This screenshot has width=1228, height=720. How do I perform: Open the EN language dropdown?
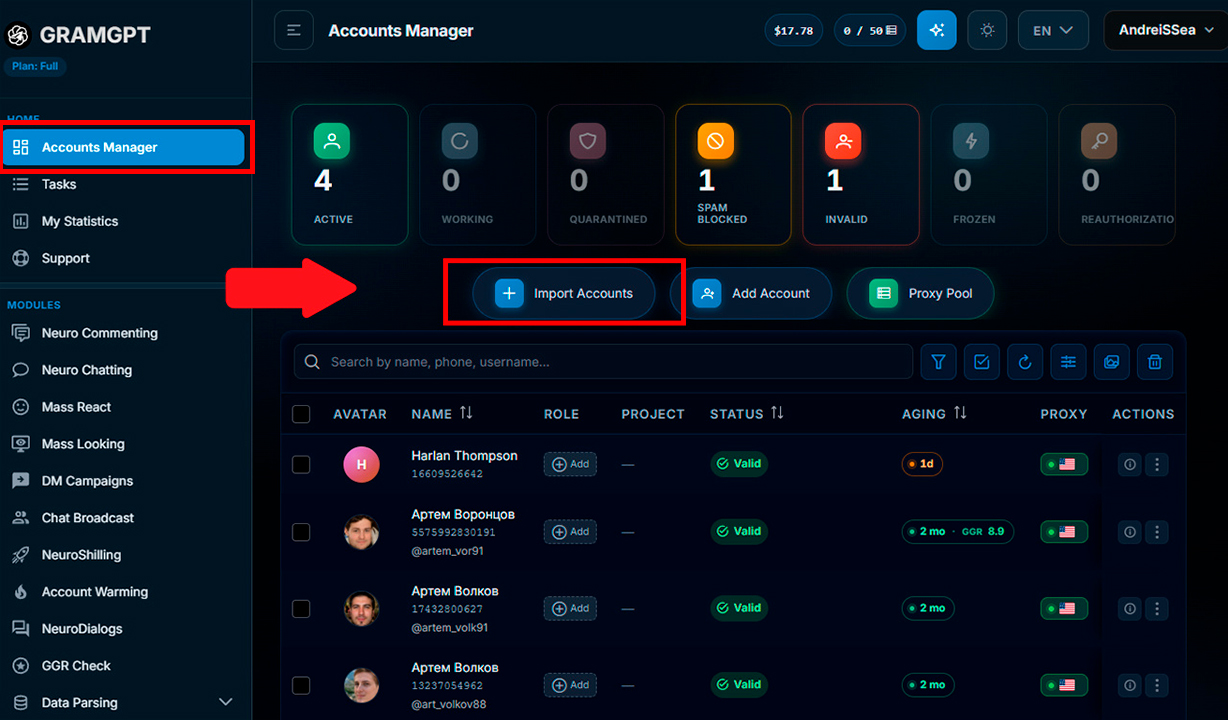(x=1053, y=31)
